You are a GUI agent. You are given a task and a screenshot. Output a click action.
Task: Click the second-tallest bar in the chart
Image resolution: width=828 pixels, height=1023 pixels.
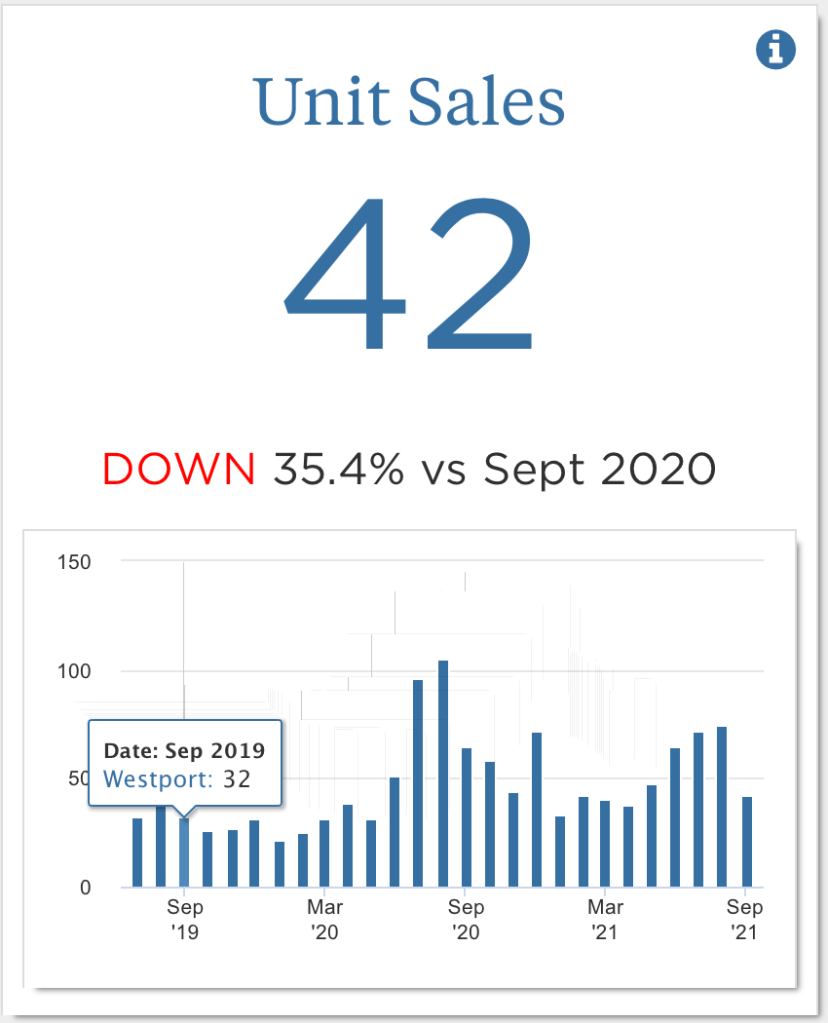418,783
